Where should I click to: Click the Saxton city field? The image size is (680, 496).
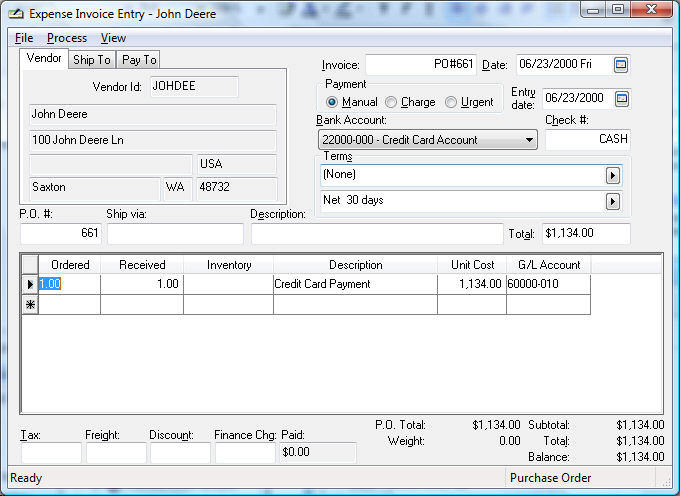point(95,188)
